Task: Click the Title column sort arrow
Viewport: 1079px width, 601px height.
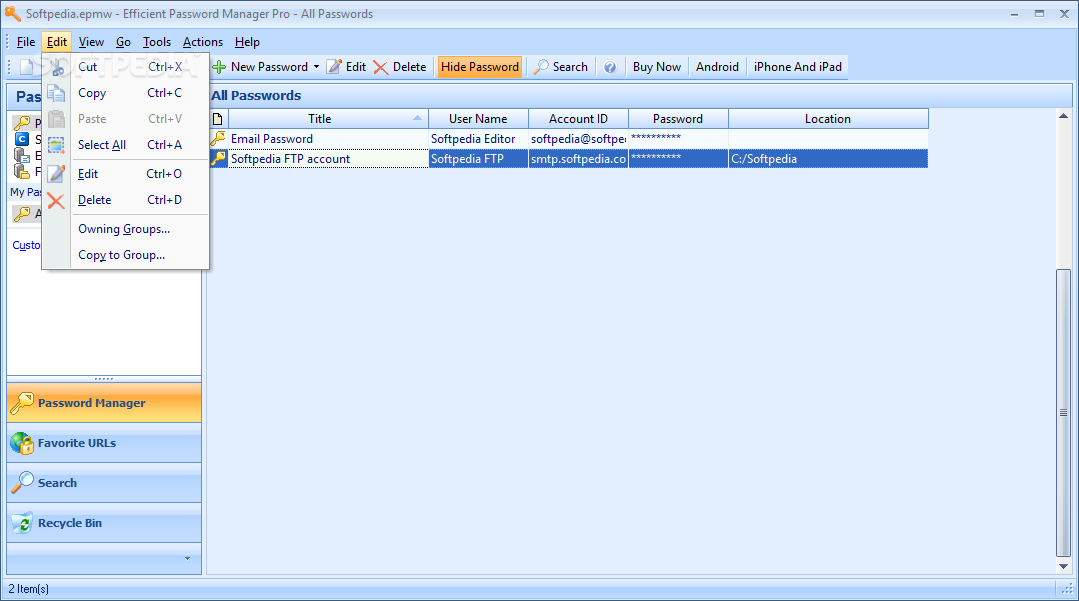Action: [417, 118]
